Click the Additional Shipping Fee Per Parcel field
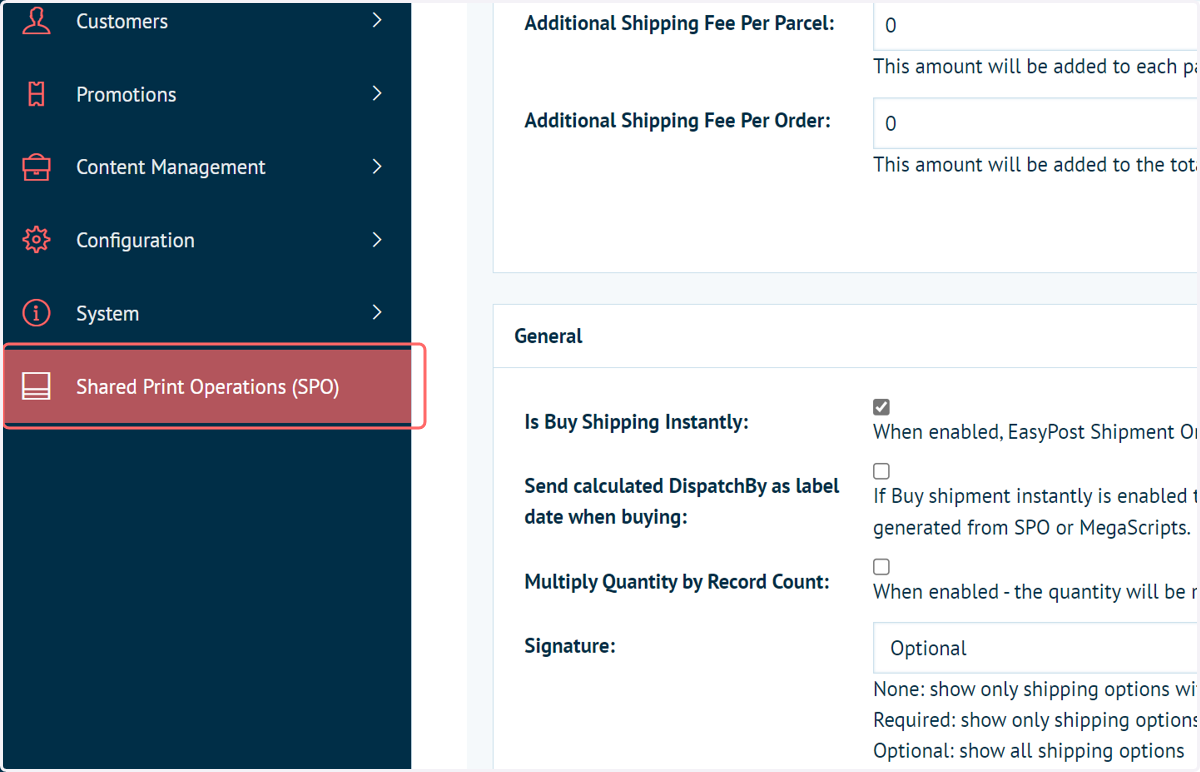 click(x=1036, y=25)
